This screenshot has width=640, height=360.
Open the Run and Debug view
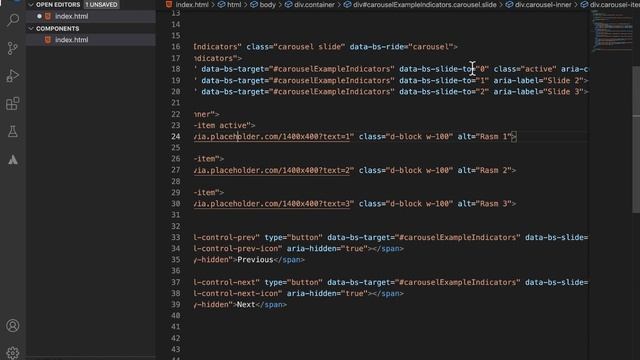13,76
